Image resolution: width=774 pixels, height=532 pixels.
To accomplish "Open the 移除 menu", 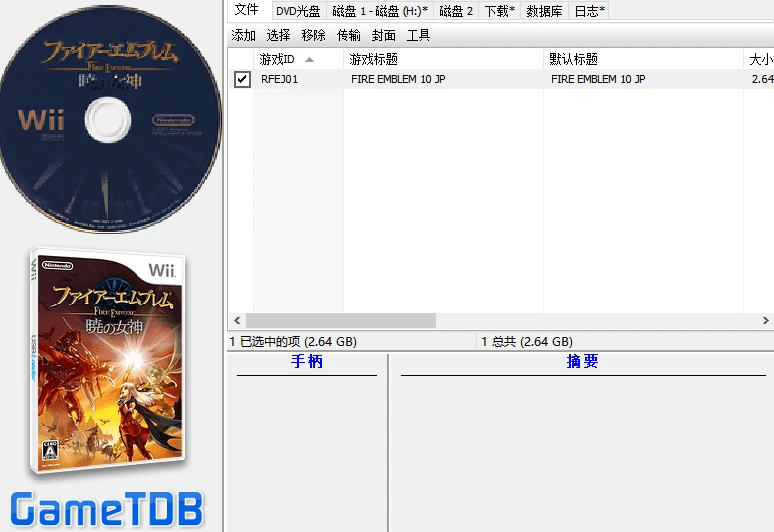I will [313, 35].
